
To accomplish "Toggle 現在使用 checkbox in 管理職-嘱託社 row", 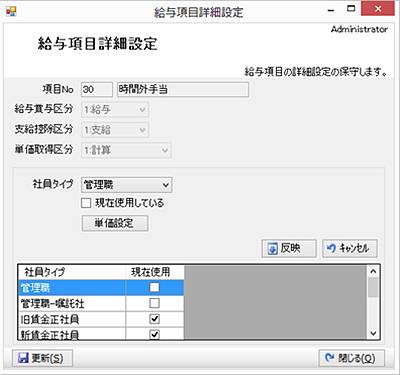I will (x=154, y=303).
